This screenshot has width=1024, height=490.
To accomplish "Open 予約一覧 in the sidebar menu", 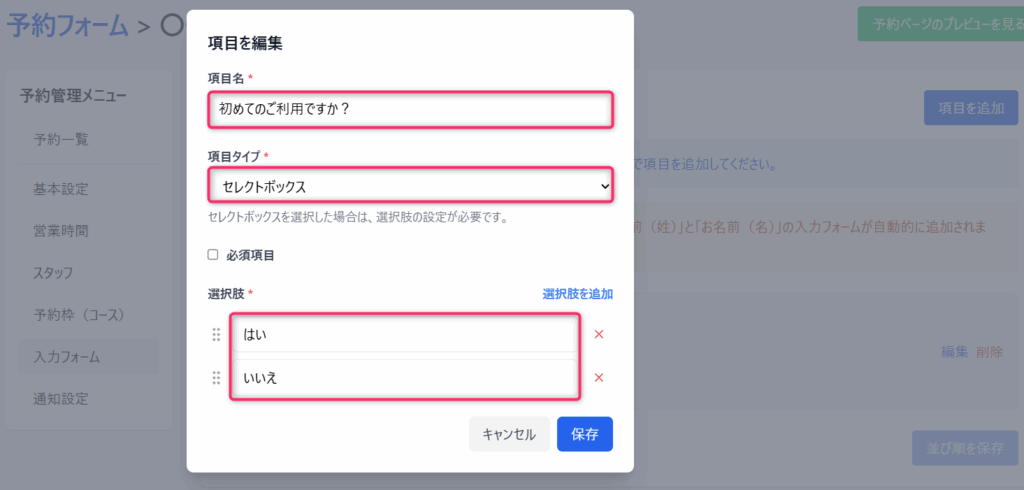I will (61, 139).
